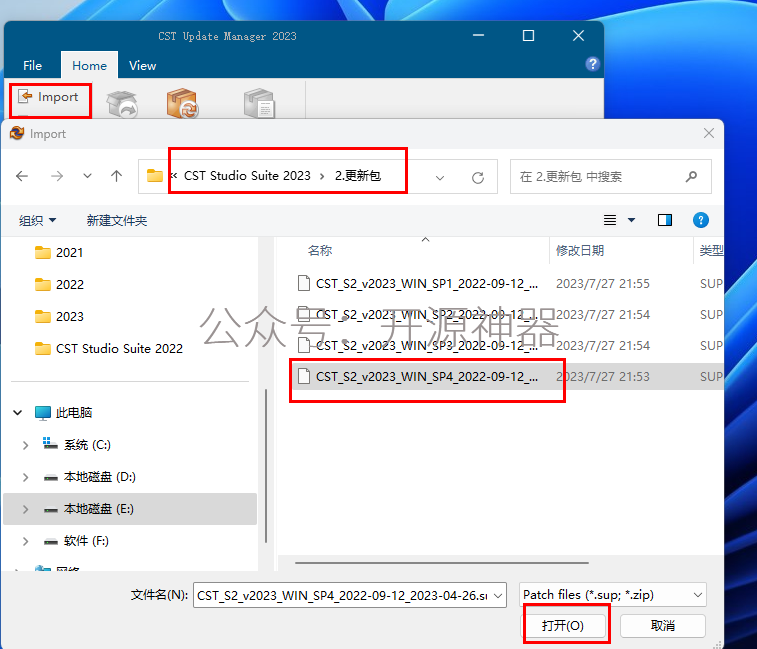The width and height of the screenshot is (757, 649).
Task: Select the CST_S2_v2023_WIN_SP1 file
Action: coord(418,283)
